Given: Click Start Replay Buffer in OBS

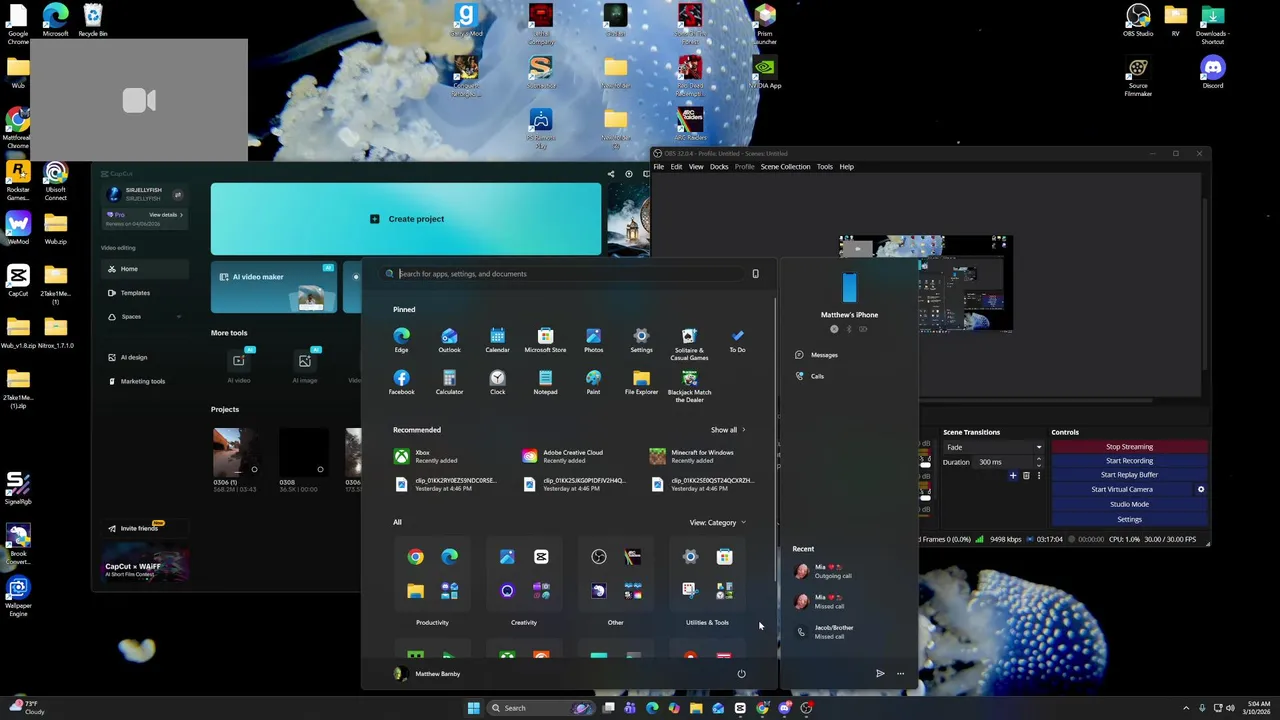Looking at the screenshot, I should pyautogui.click(x=1129, y=475).
